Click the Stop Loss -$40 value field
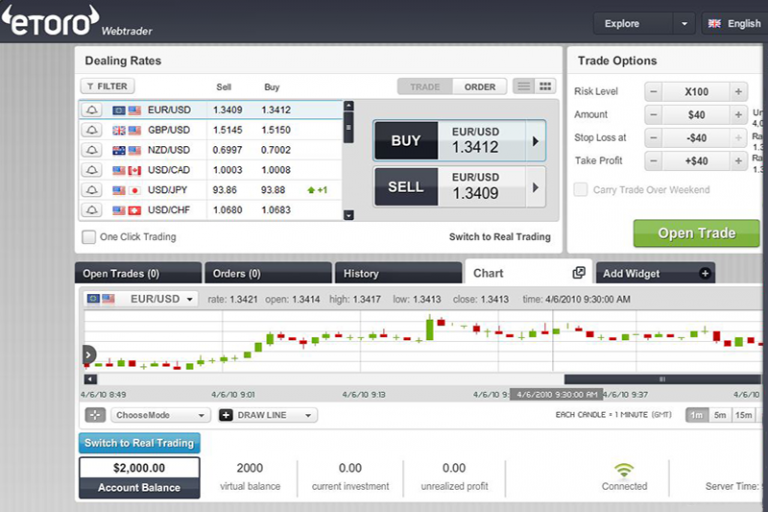The image size is (768, 512). point(696,138)
